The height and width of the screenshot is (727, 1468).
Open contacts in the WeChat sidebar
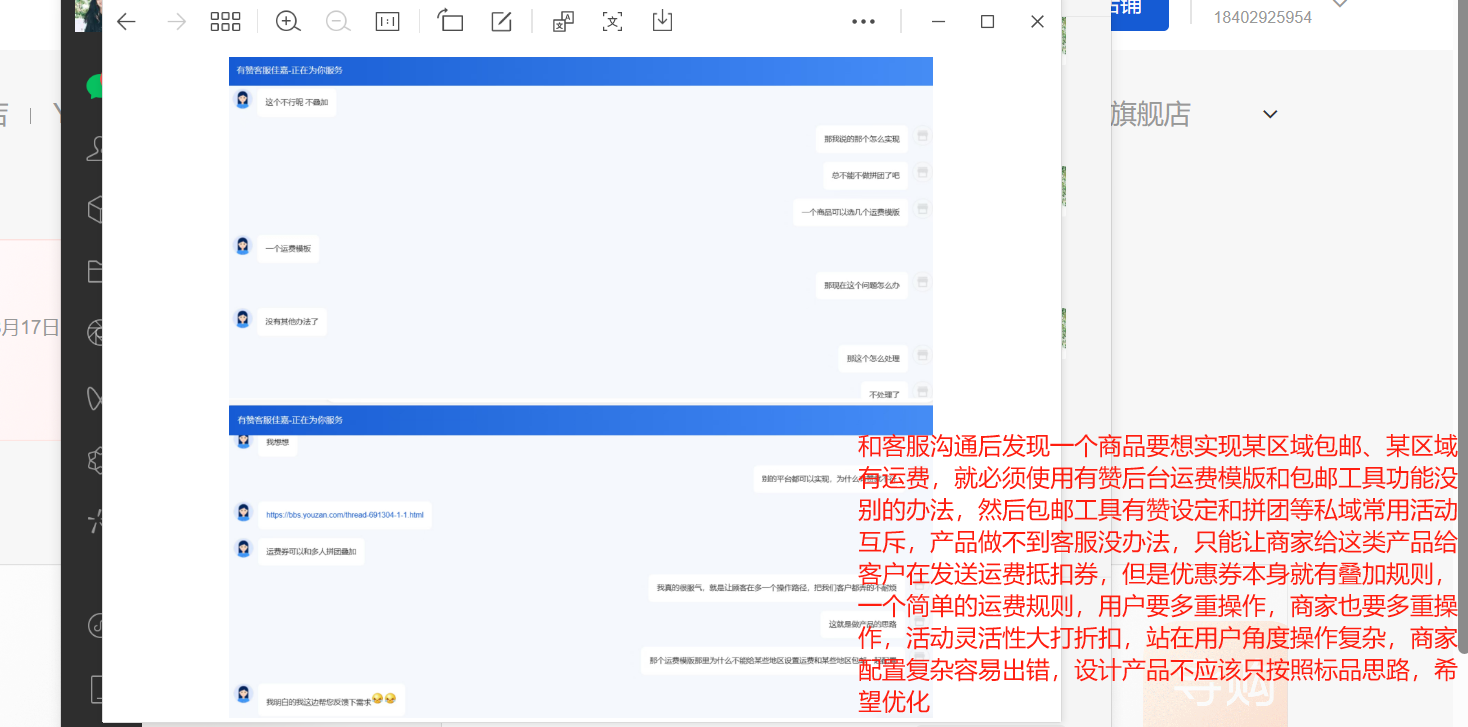(x=96, y=148)
